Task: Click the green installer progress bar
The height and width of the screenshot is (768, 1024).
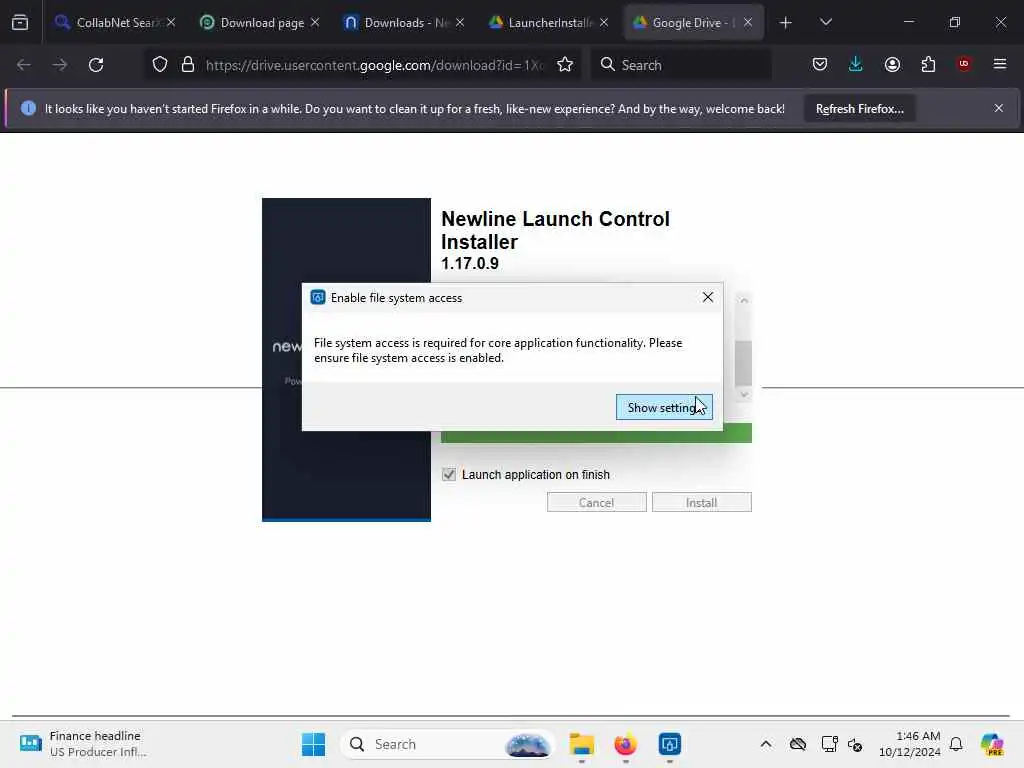Action: point(596,434)
